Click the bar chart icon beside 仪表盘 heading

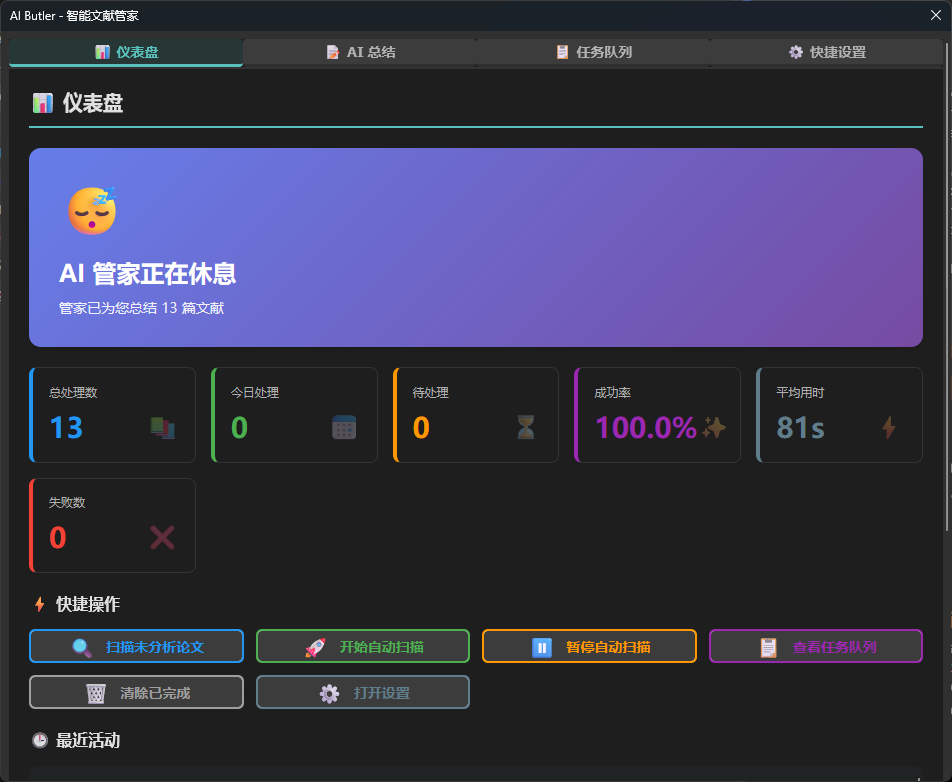[41, 102]
